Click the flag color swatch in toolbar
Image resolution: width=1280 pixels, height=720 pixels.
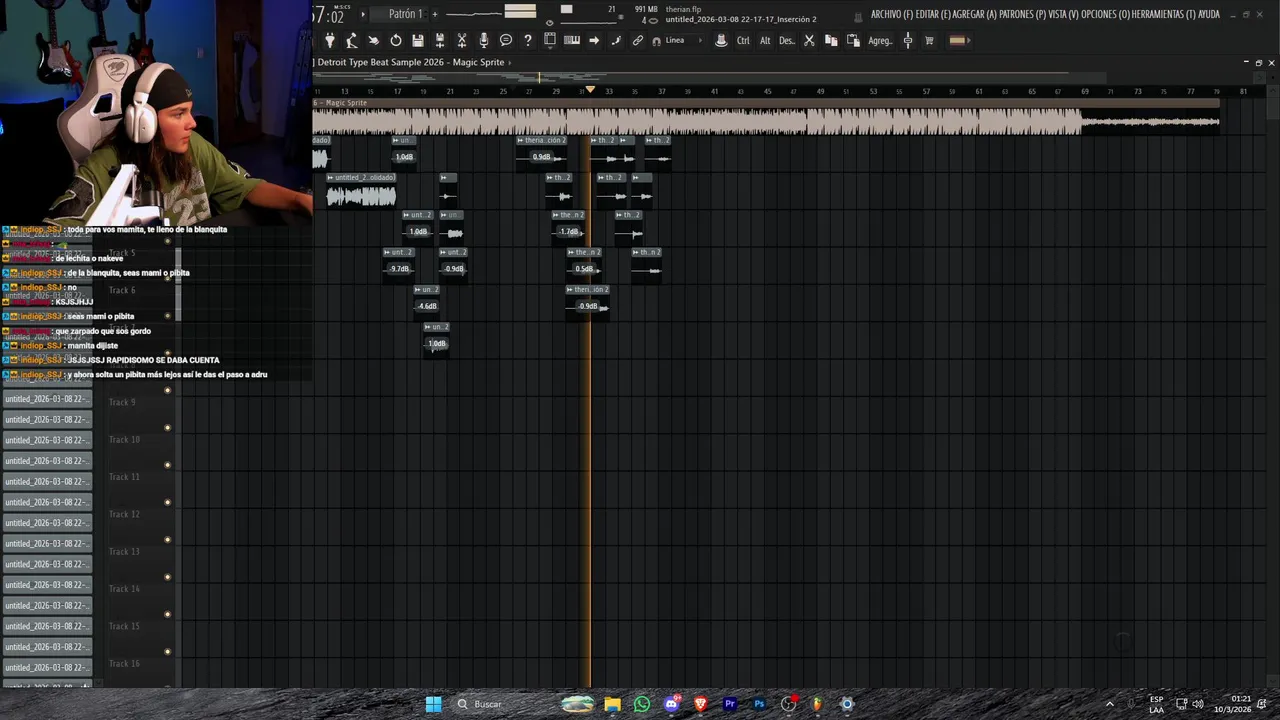tap(957, 40)
